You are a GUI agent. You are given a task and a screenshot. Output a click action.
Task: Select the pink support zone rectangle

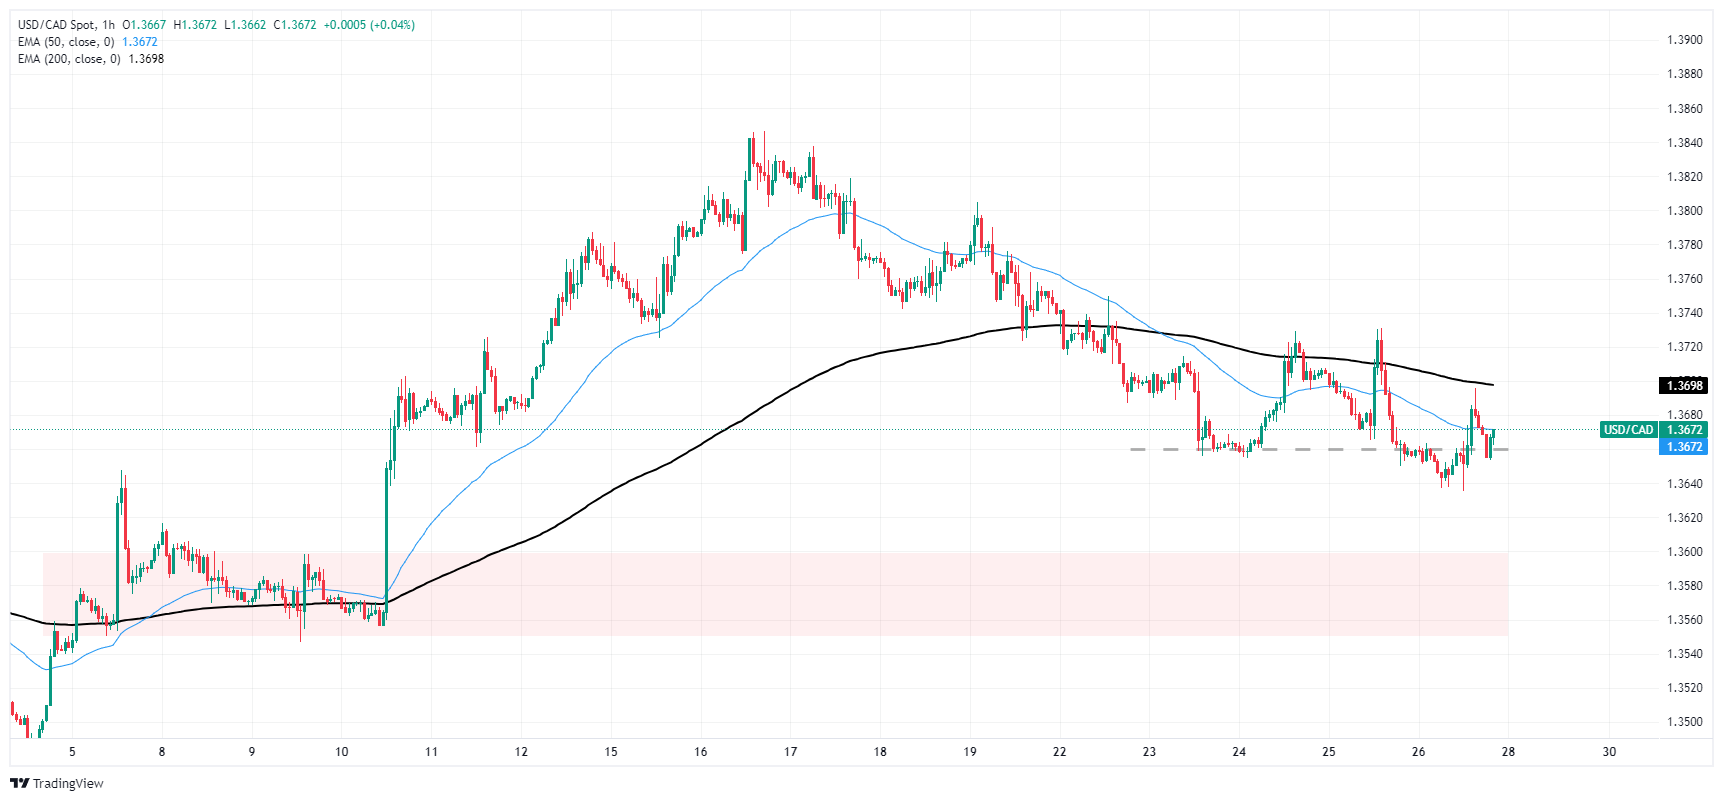point(775,594)
